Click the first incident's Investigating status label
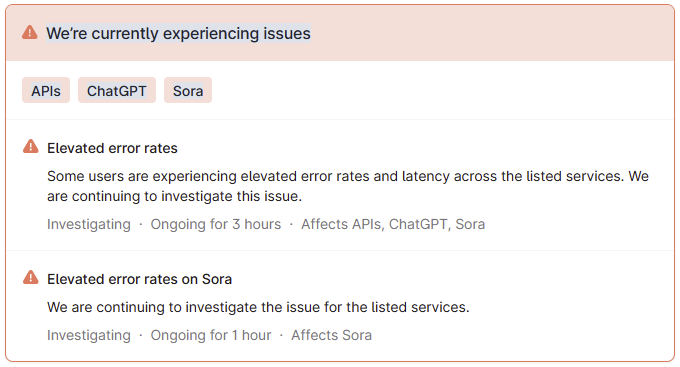The image size is (680, 367). click(88, 224)
